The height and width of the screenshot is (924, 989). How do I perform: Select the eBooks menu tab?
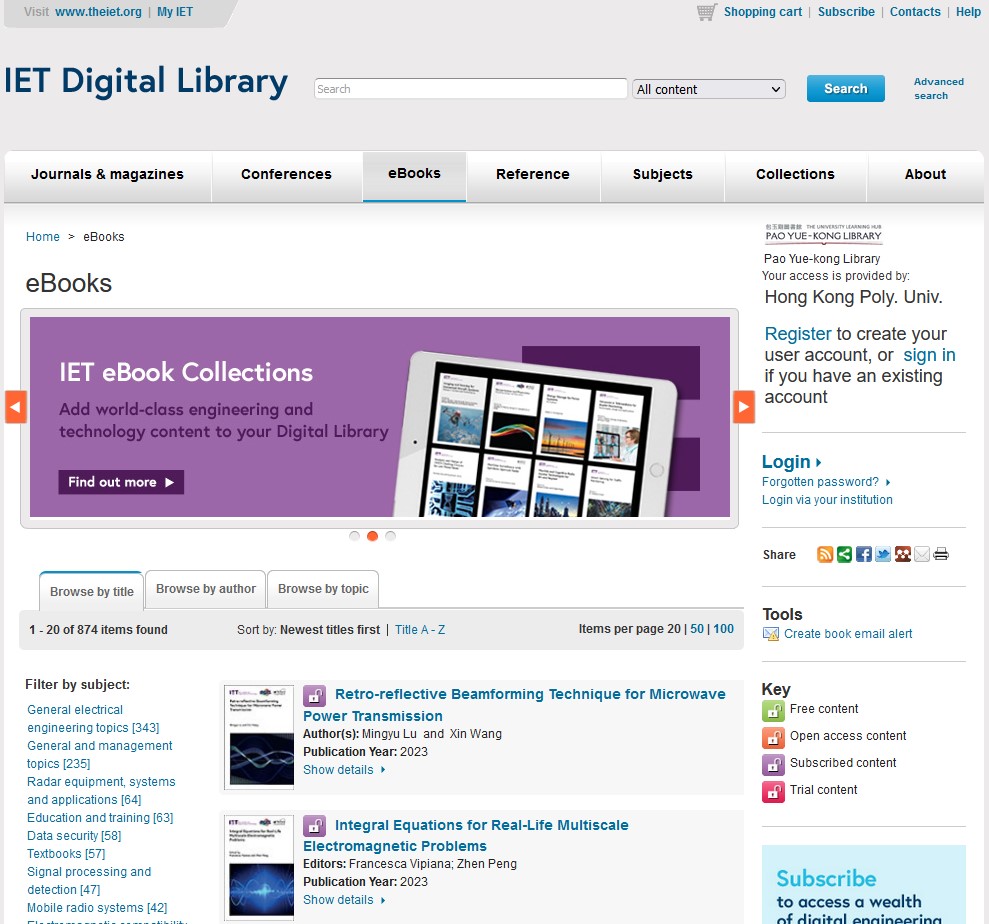point(414,173)
